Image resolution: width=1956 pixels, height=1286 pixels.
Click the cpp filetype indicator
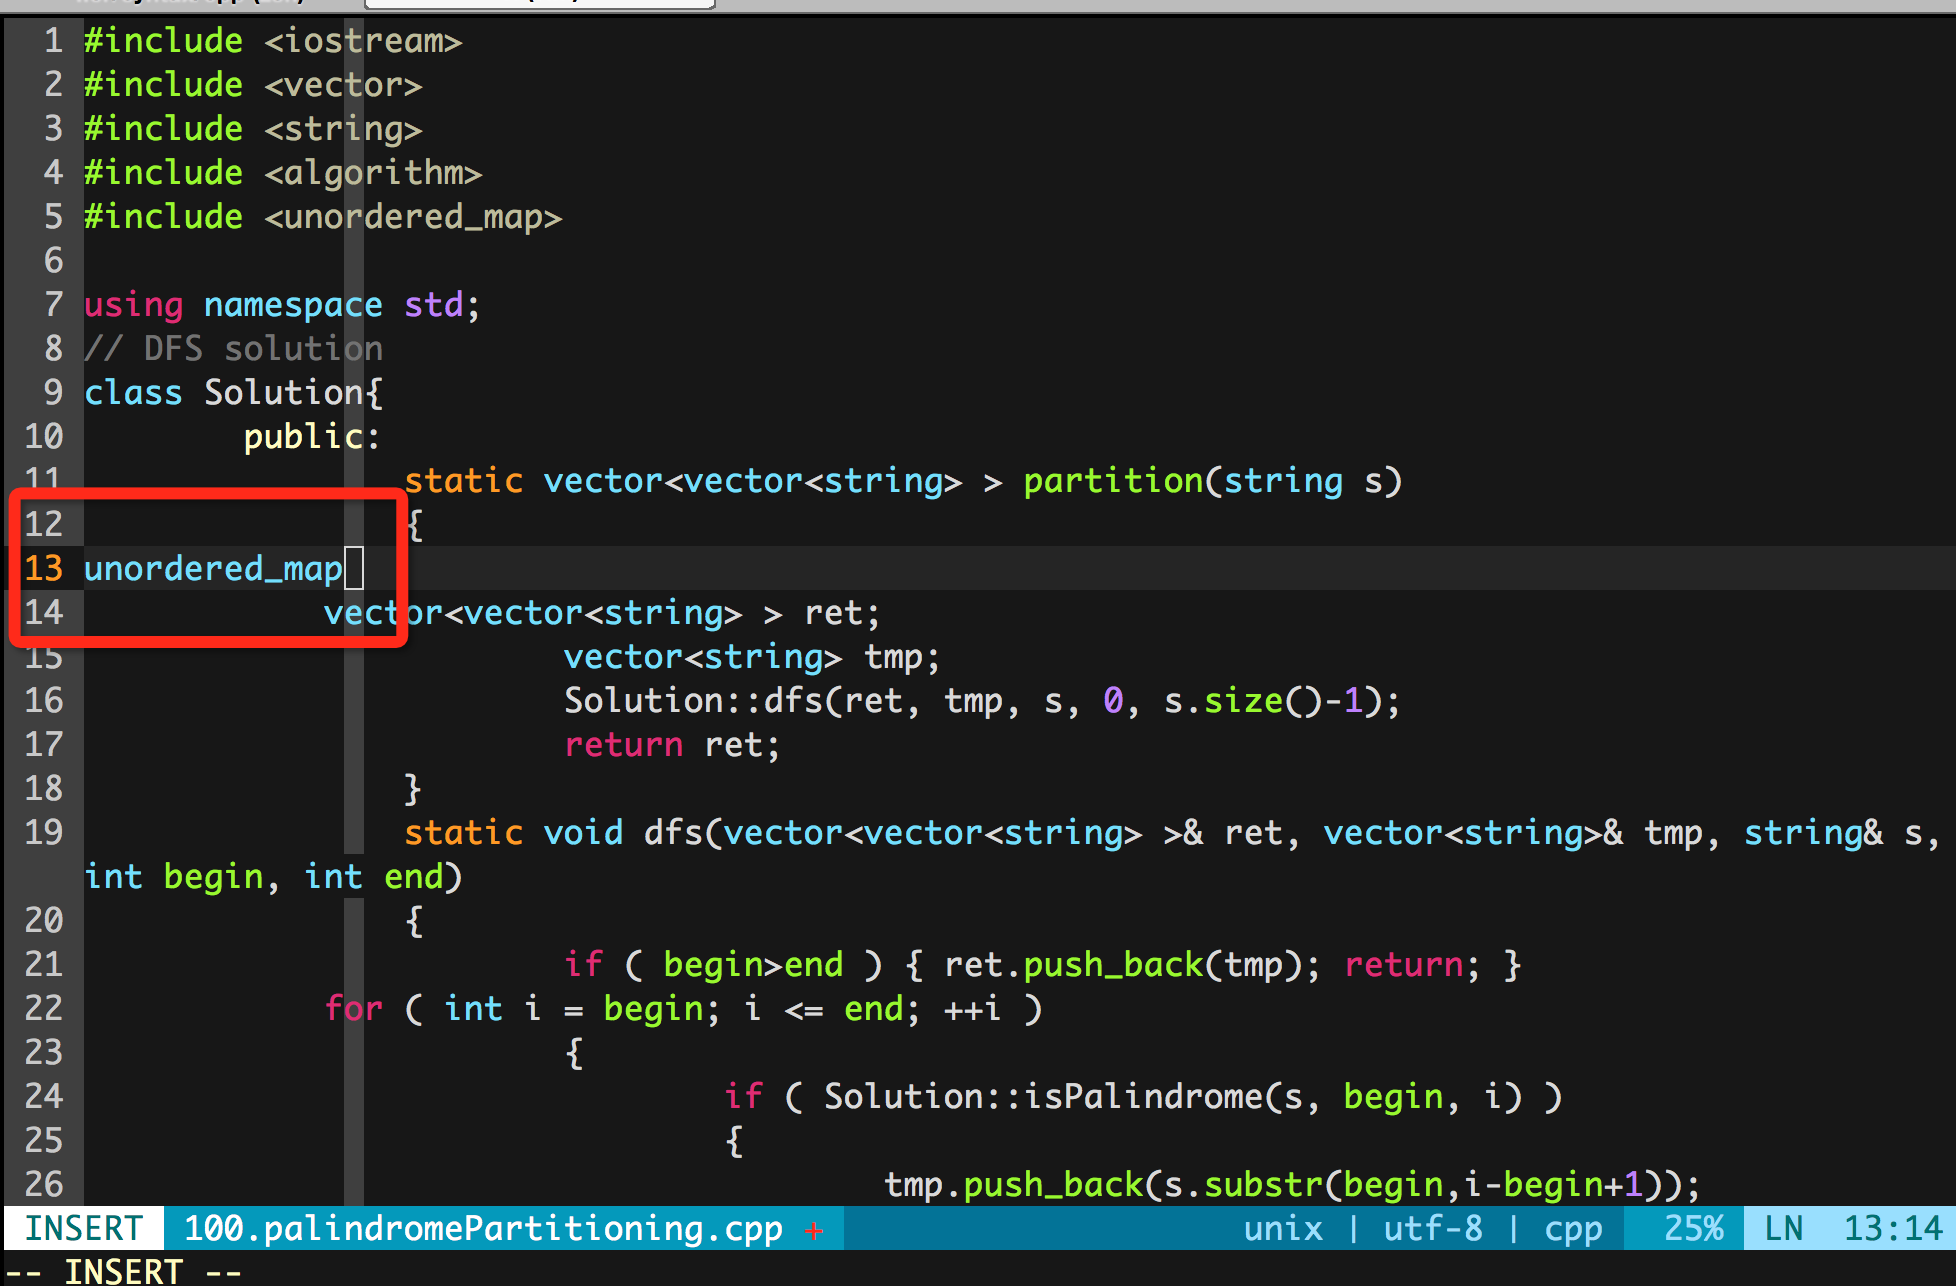(1573, 1230)
